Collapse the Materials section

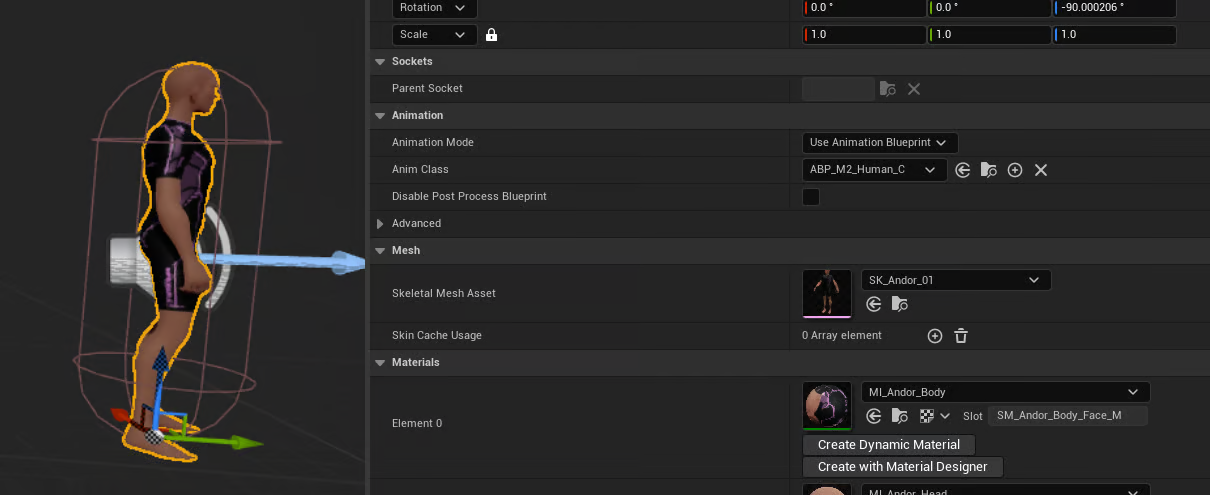[x=380, y=363]
